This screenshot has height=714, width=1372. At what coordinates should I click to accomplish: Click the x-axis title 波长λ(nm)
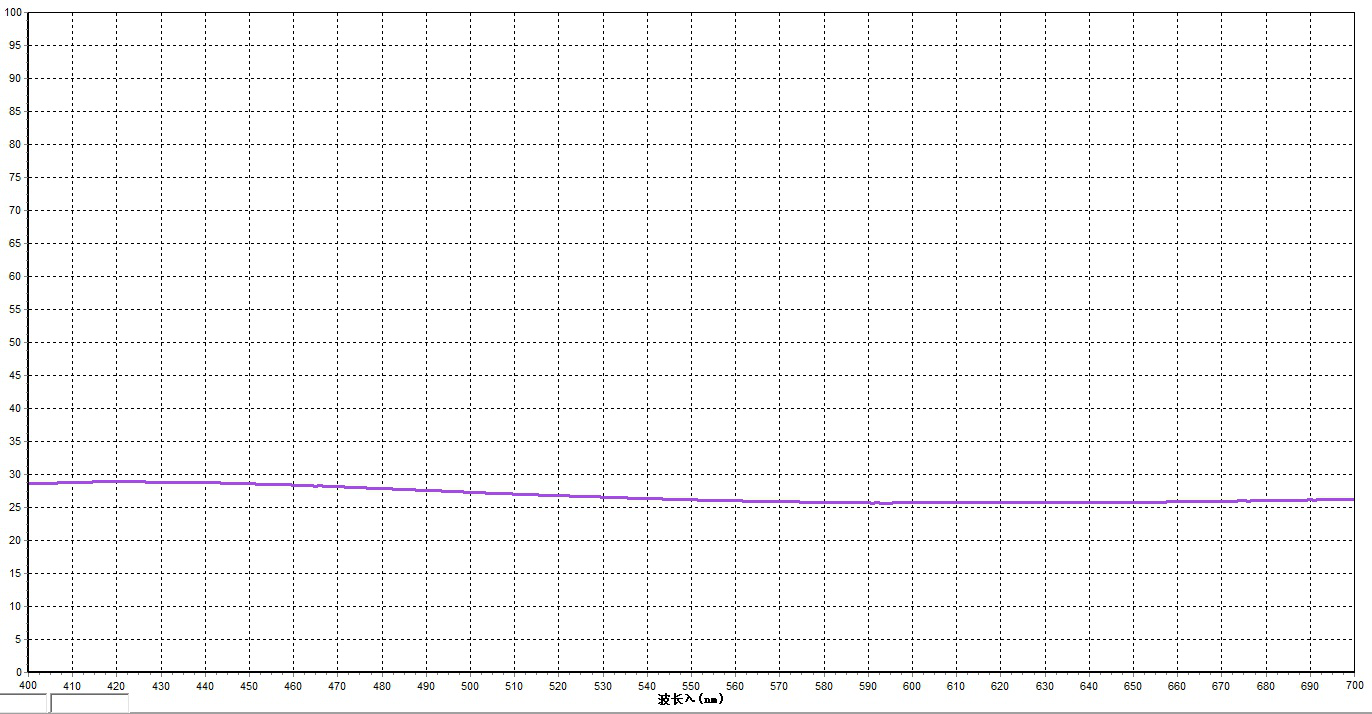pos(690,698)
